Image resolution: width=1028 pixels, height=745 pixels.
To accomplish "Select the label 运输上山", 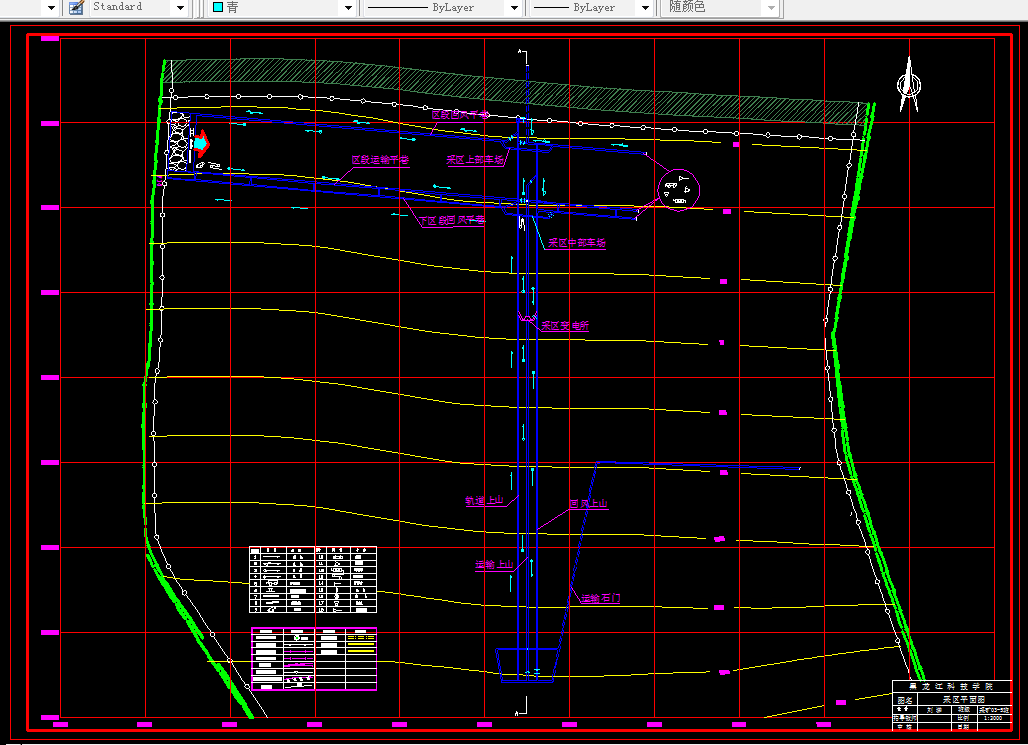I will pos(494,565).
